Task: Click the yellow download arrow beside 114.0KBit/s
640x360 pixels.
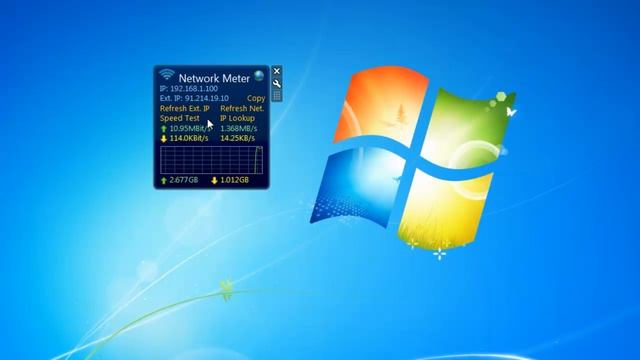Action: 164,139
